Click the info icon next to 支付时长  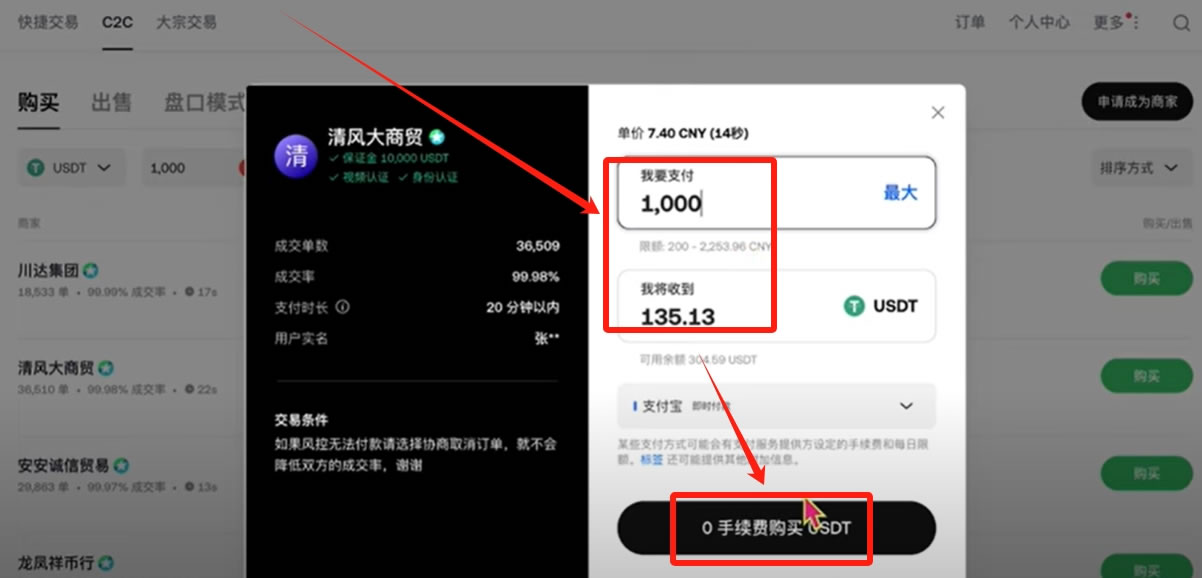point(344,307)
